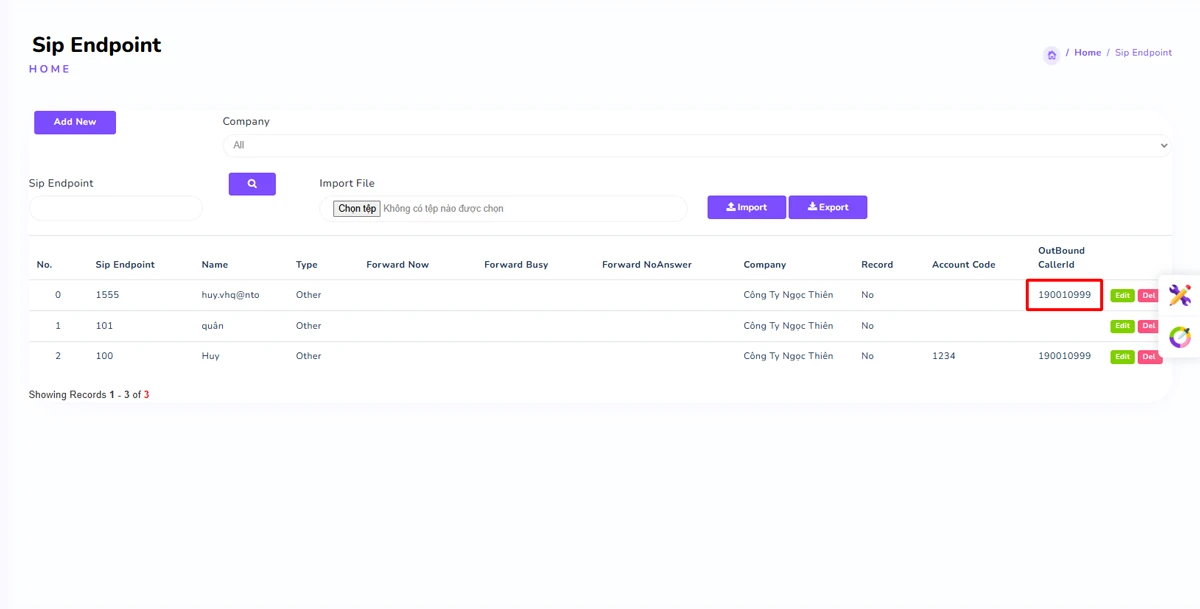
Task: Click the Sip Endpoint breadcrumb item
Action: pyautogui.click(x=1143, y=53)
